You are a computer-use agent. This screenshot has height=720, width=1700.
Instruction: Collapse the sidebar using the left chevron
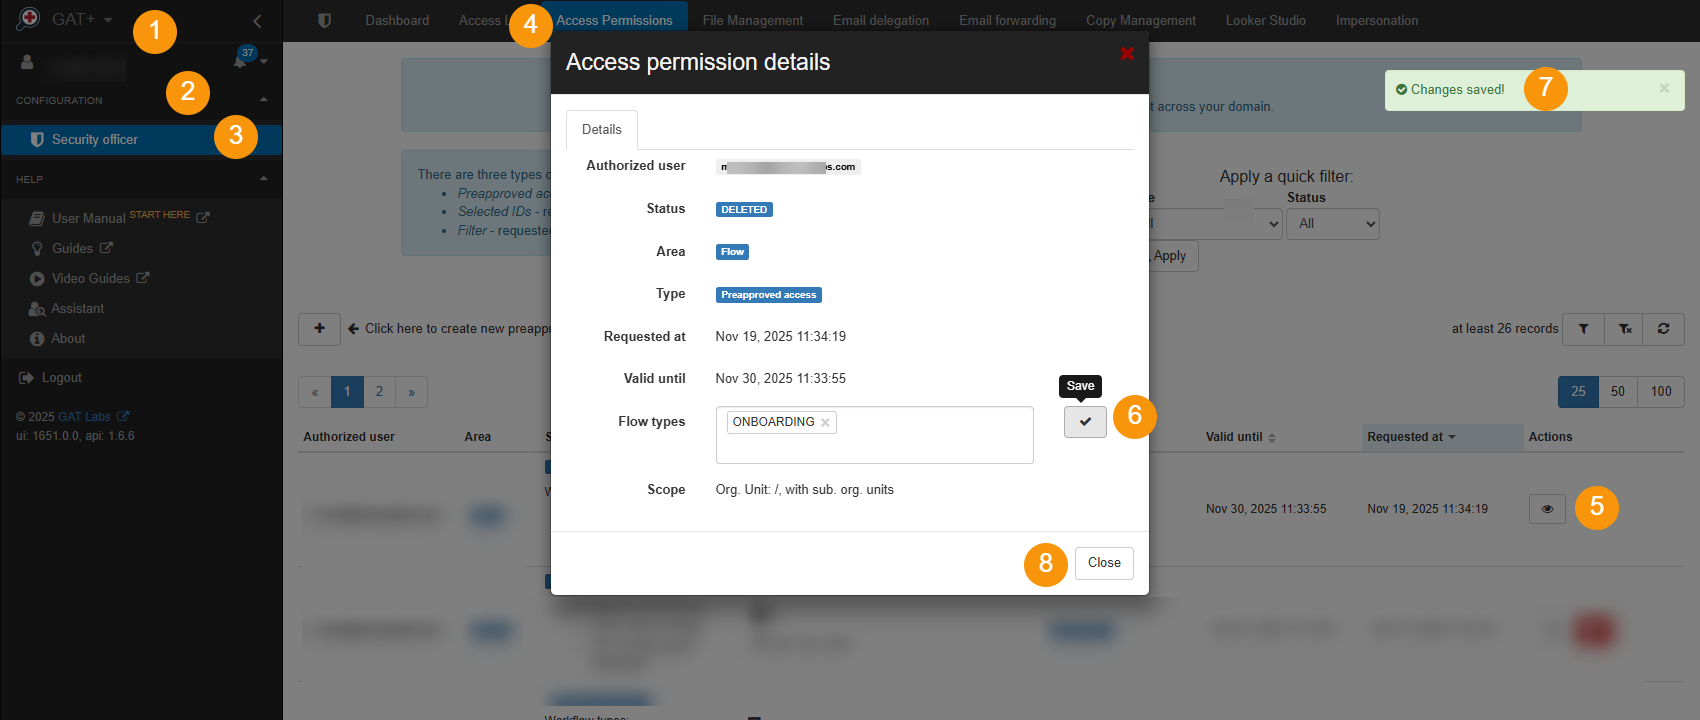[x=257, y=21]
